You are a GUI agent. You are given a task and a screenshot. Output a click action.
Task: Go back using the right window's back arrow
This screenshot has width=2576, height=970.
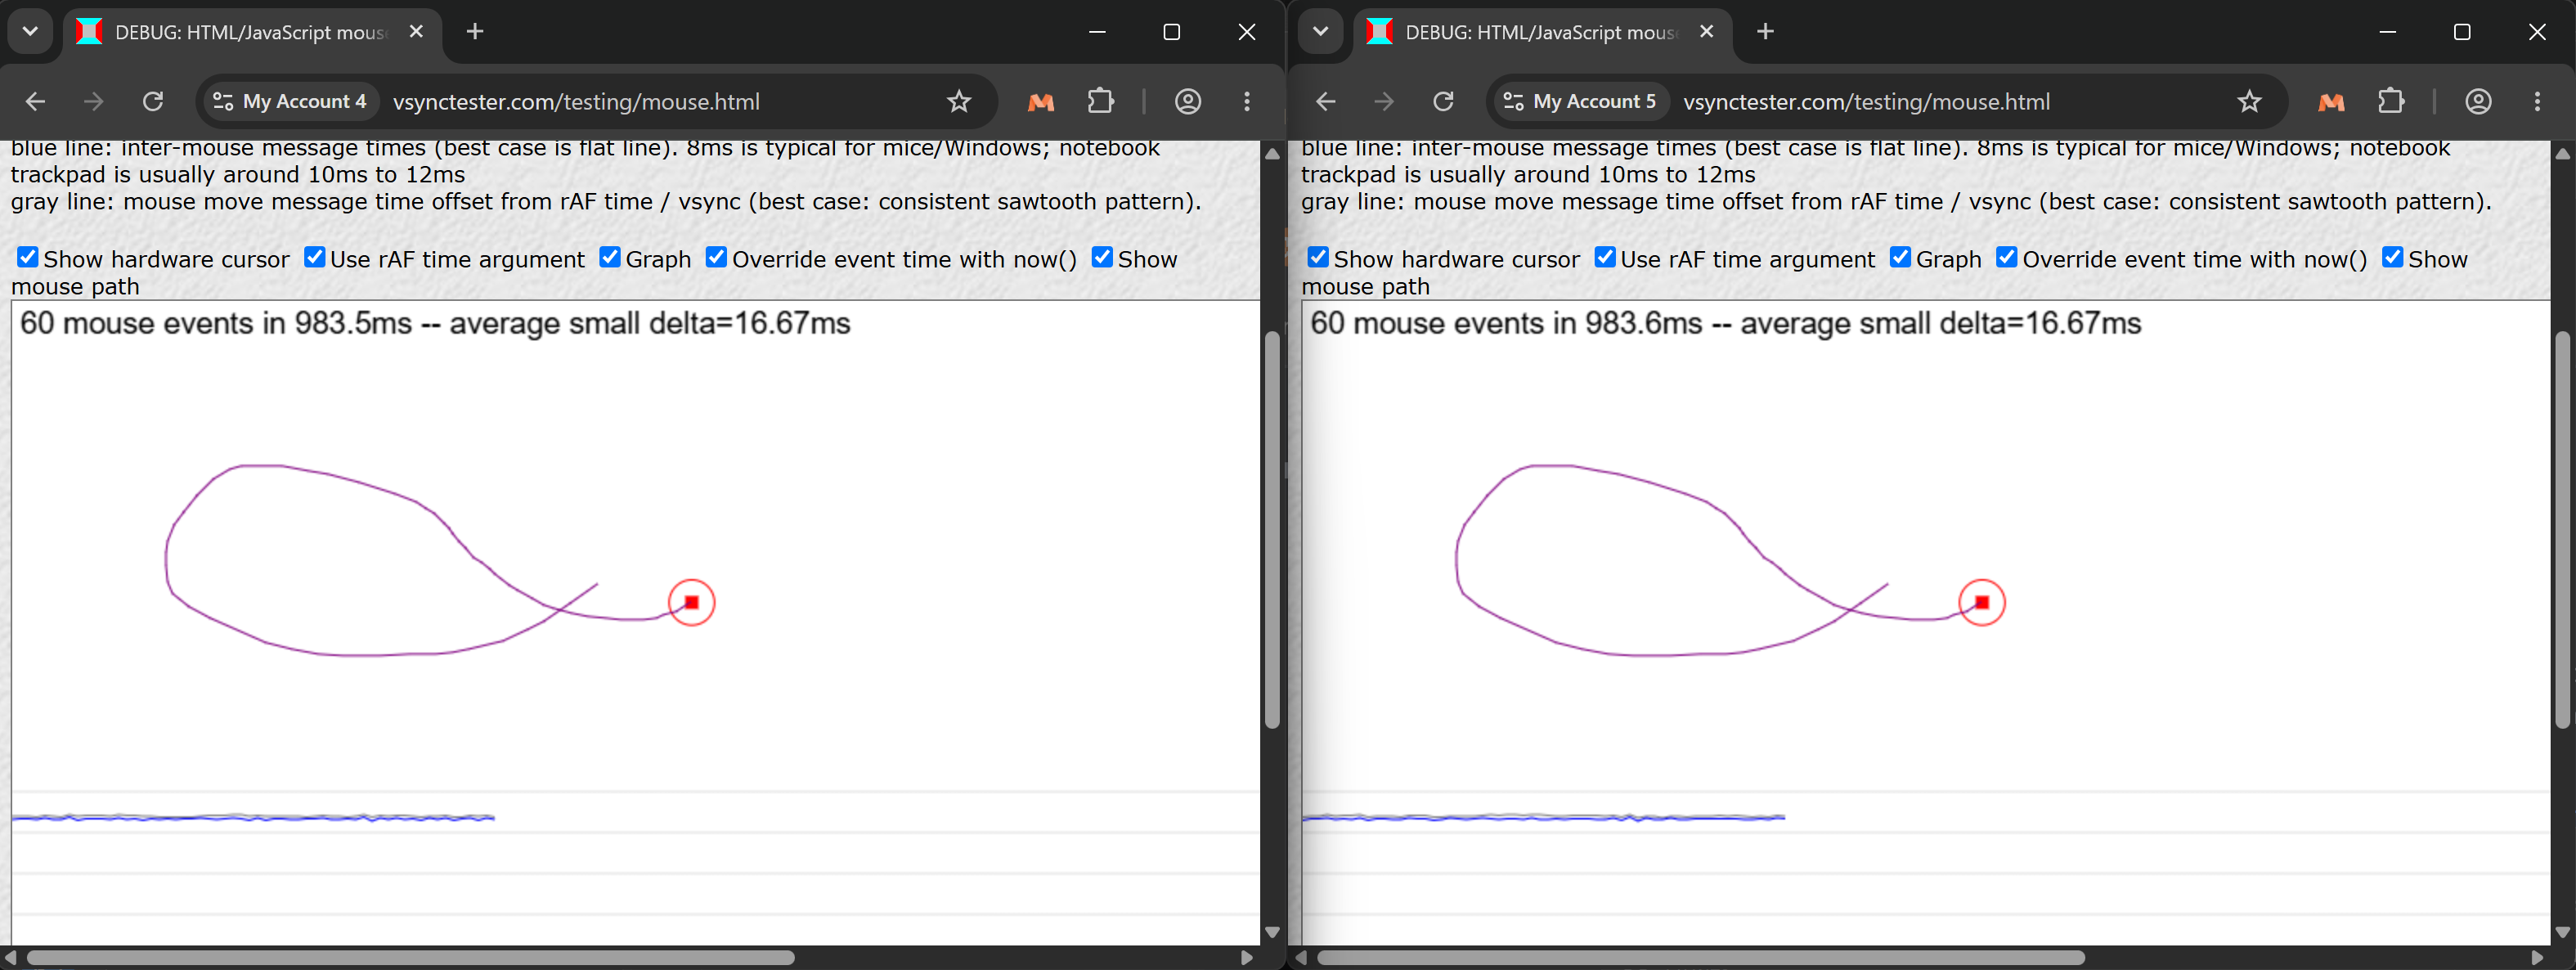[1325, 101]
